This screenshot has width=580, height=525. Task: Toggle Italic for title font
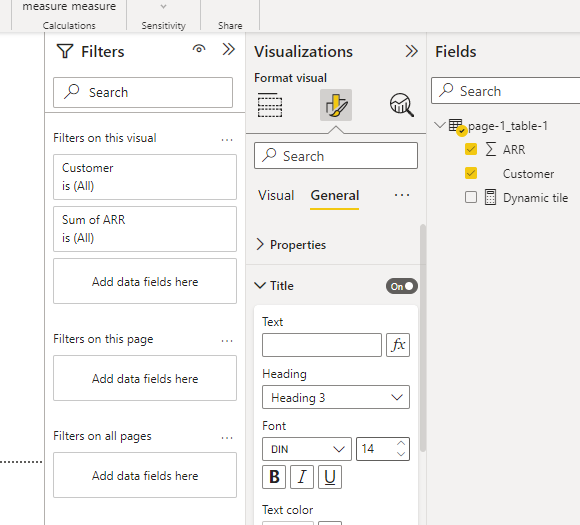pyautogui.click(x=302, y=477)
